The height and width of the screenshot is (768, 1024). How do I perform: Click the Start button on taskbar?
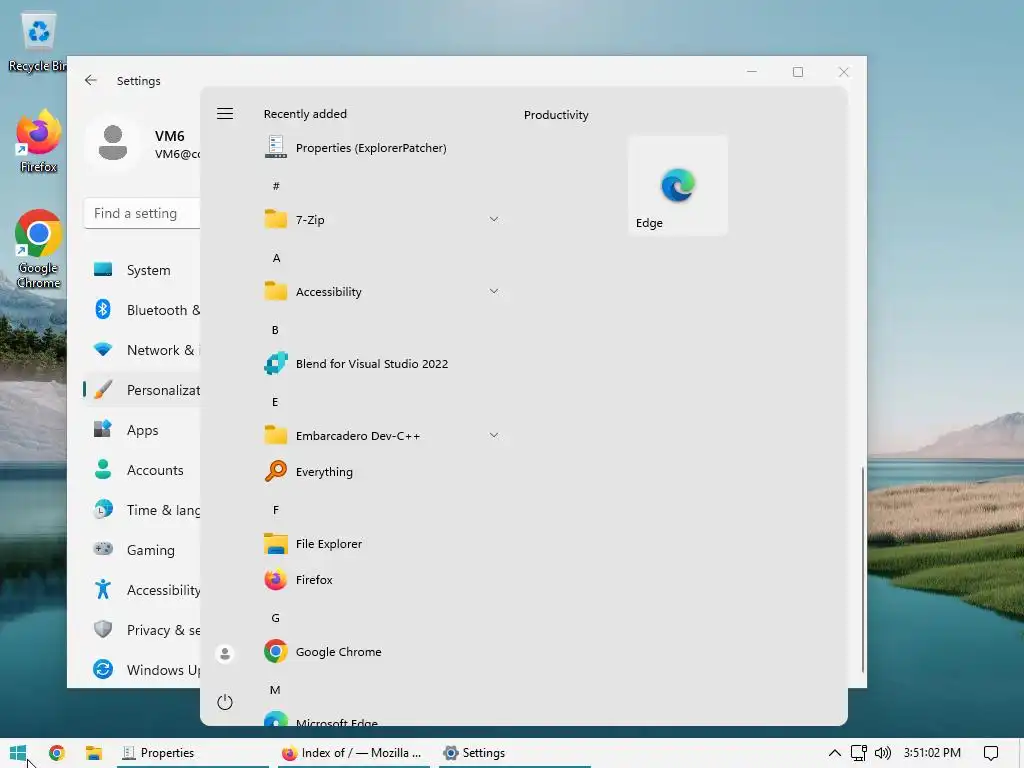coord(18,753)
